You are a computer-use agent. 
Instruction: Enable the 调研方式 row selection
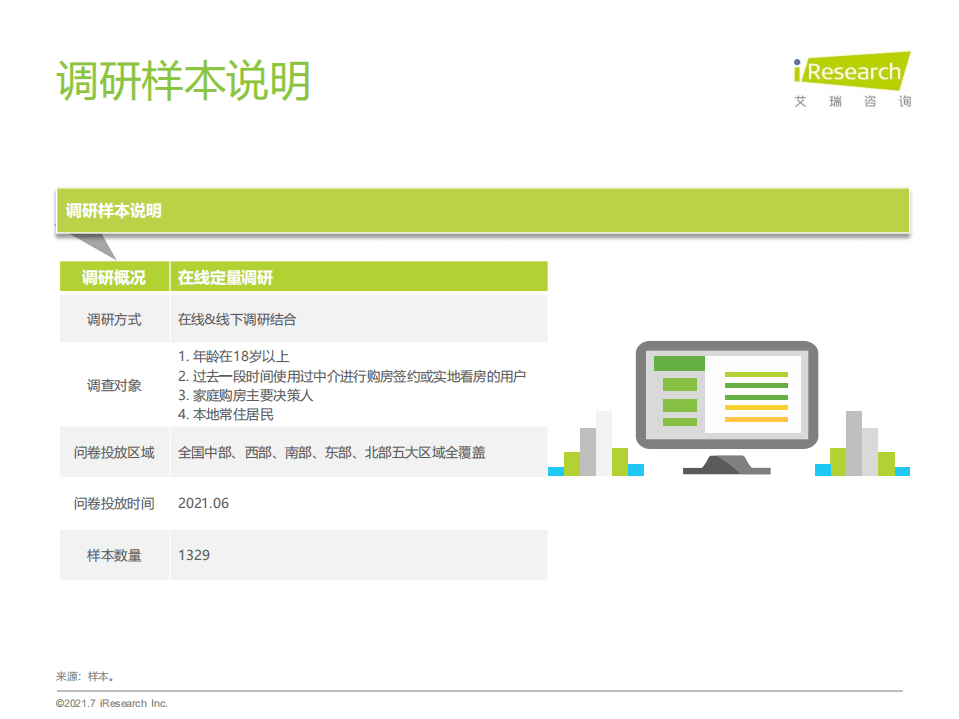pos(113,317)
